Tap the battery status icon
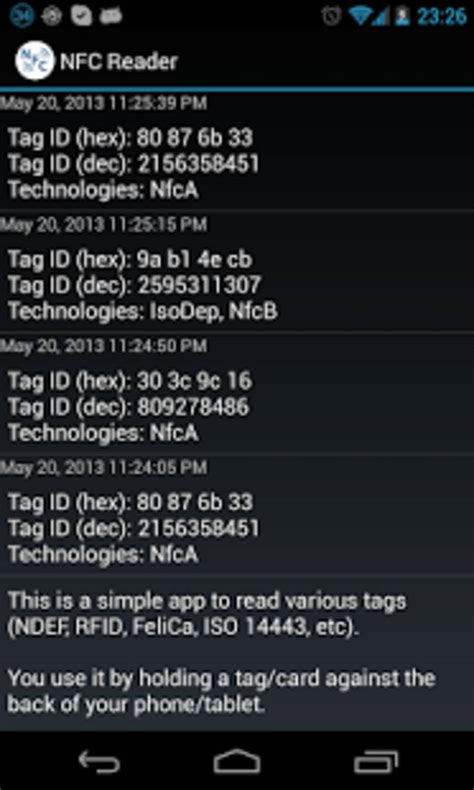This screenshot has width=474, height=790. pos(402,16)
